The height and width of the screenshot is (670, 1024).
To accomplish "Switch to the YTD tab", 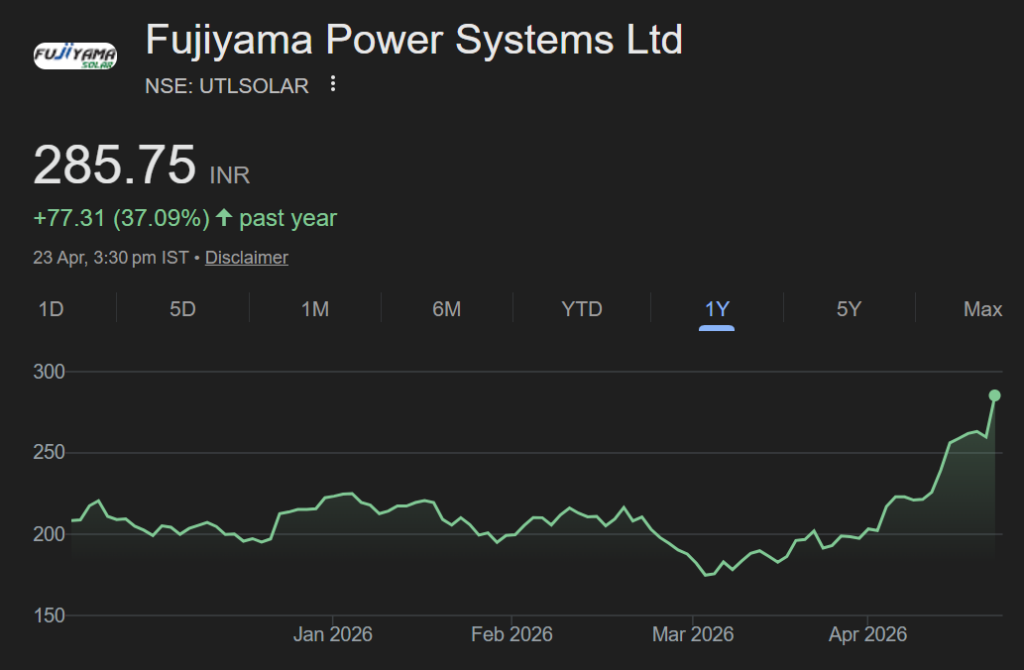I will 581,309.
